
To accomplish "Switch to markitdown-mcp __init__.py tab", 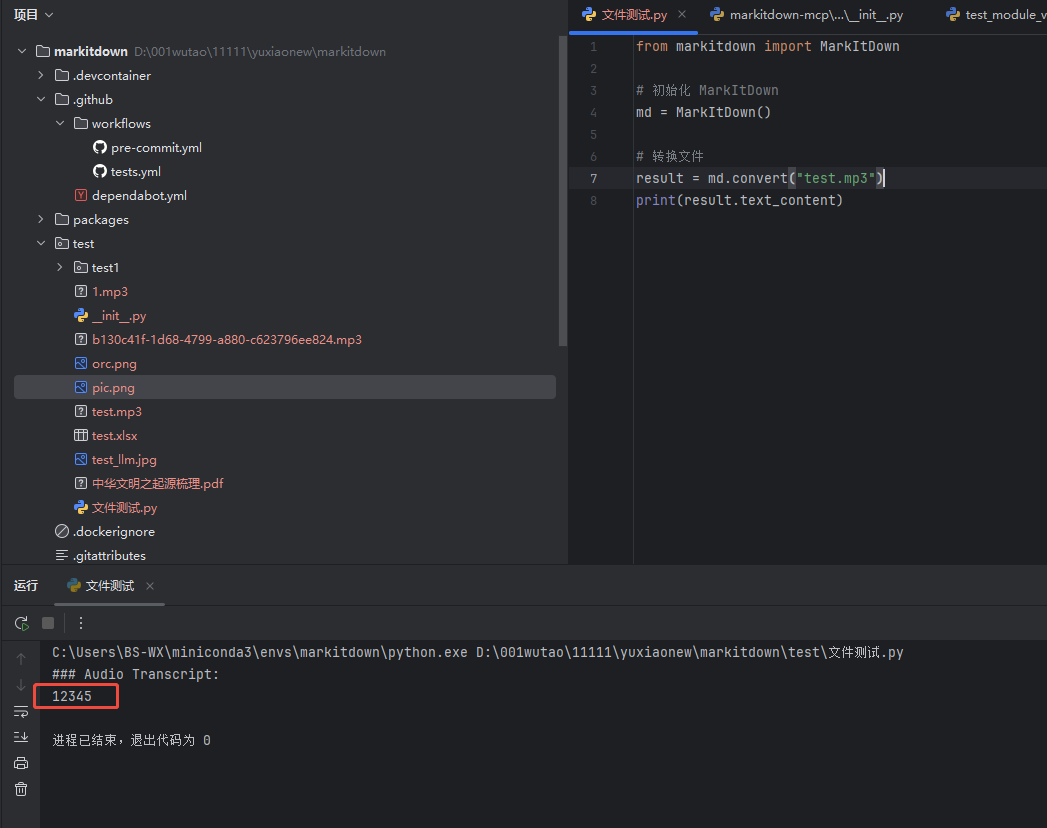I will (807, 15).
